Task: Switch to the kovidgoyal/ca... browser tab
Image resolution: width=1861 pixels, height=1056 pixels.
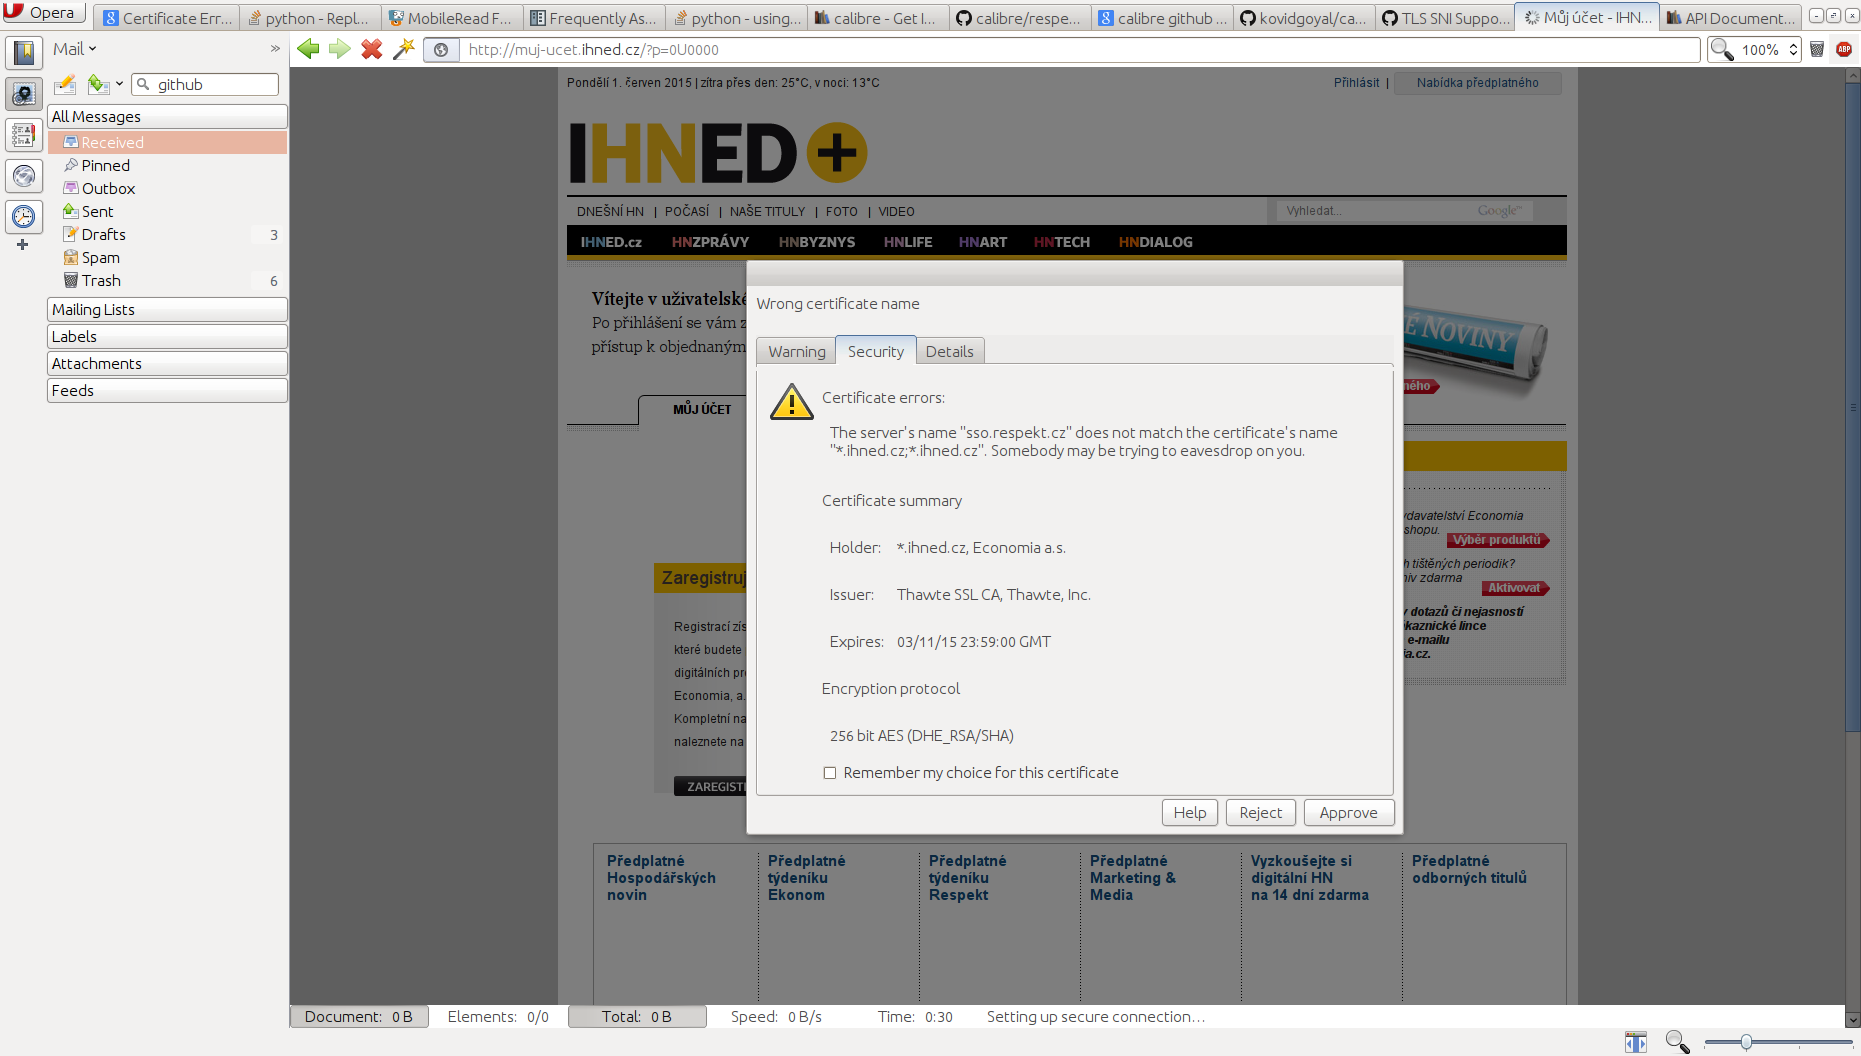Action: coord(1304,18)
